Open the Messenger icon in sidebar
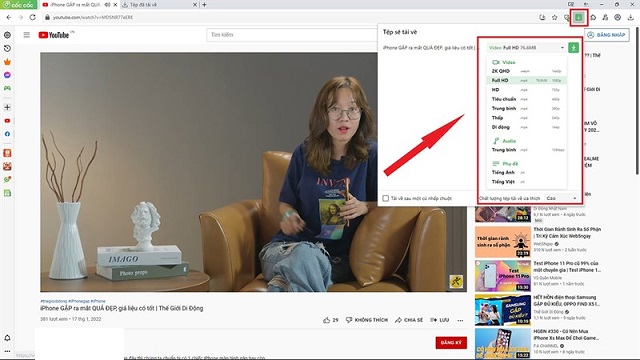 point(7,75)
